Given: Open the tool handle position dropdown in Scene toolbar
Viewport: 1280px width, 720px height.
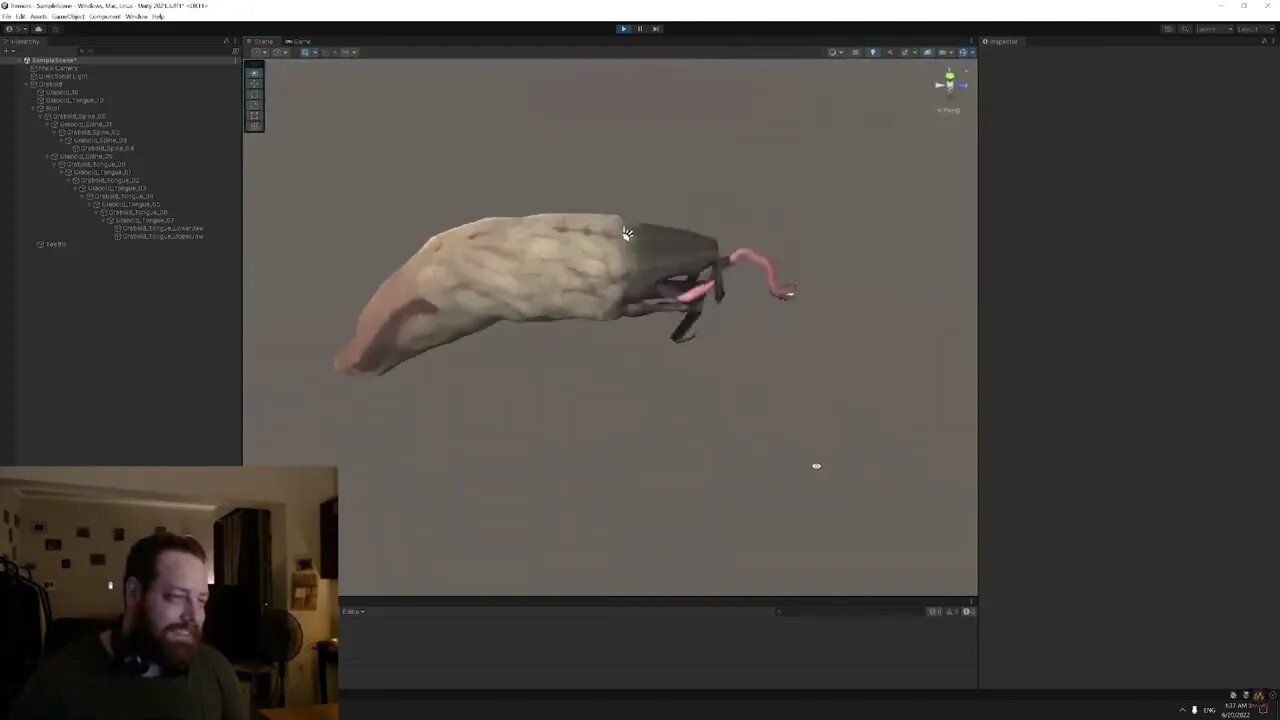Looking at the screenshot, I should click(x=261, y=52).
